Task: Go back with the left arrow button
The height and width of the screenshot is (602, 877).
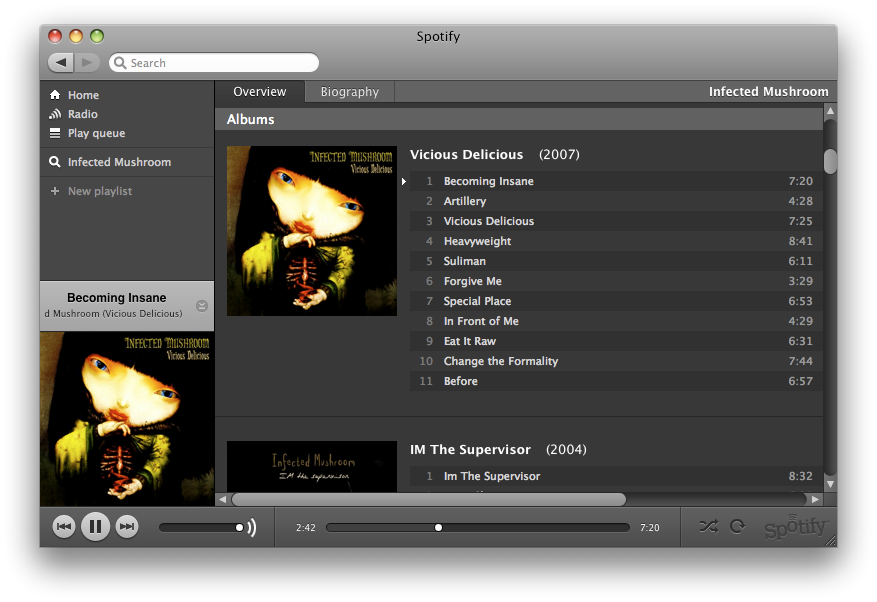Action: (60, 62)
